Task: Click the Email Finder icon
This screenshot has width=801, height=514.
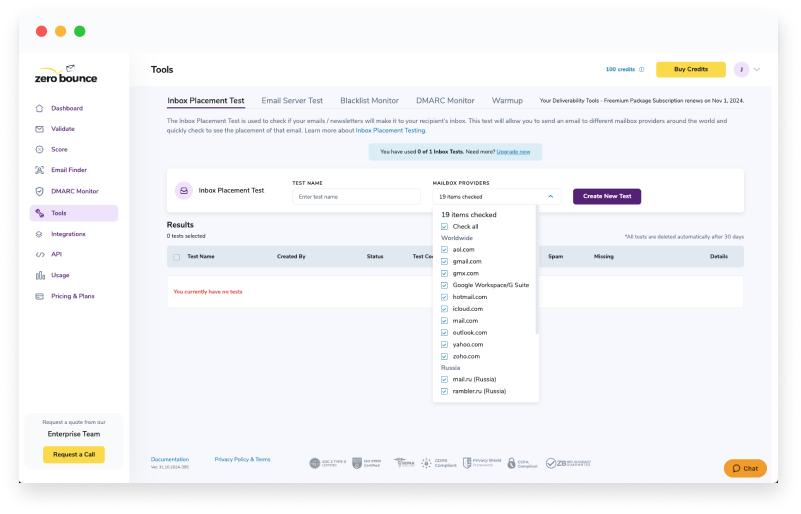Action: tap(39, 170)
